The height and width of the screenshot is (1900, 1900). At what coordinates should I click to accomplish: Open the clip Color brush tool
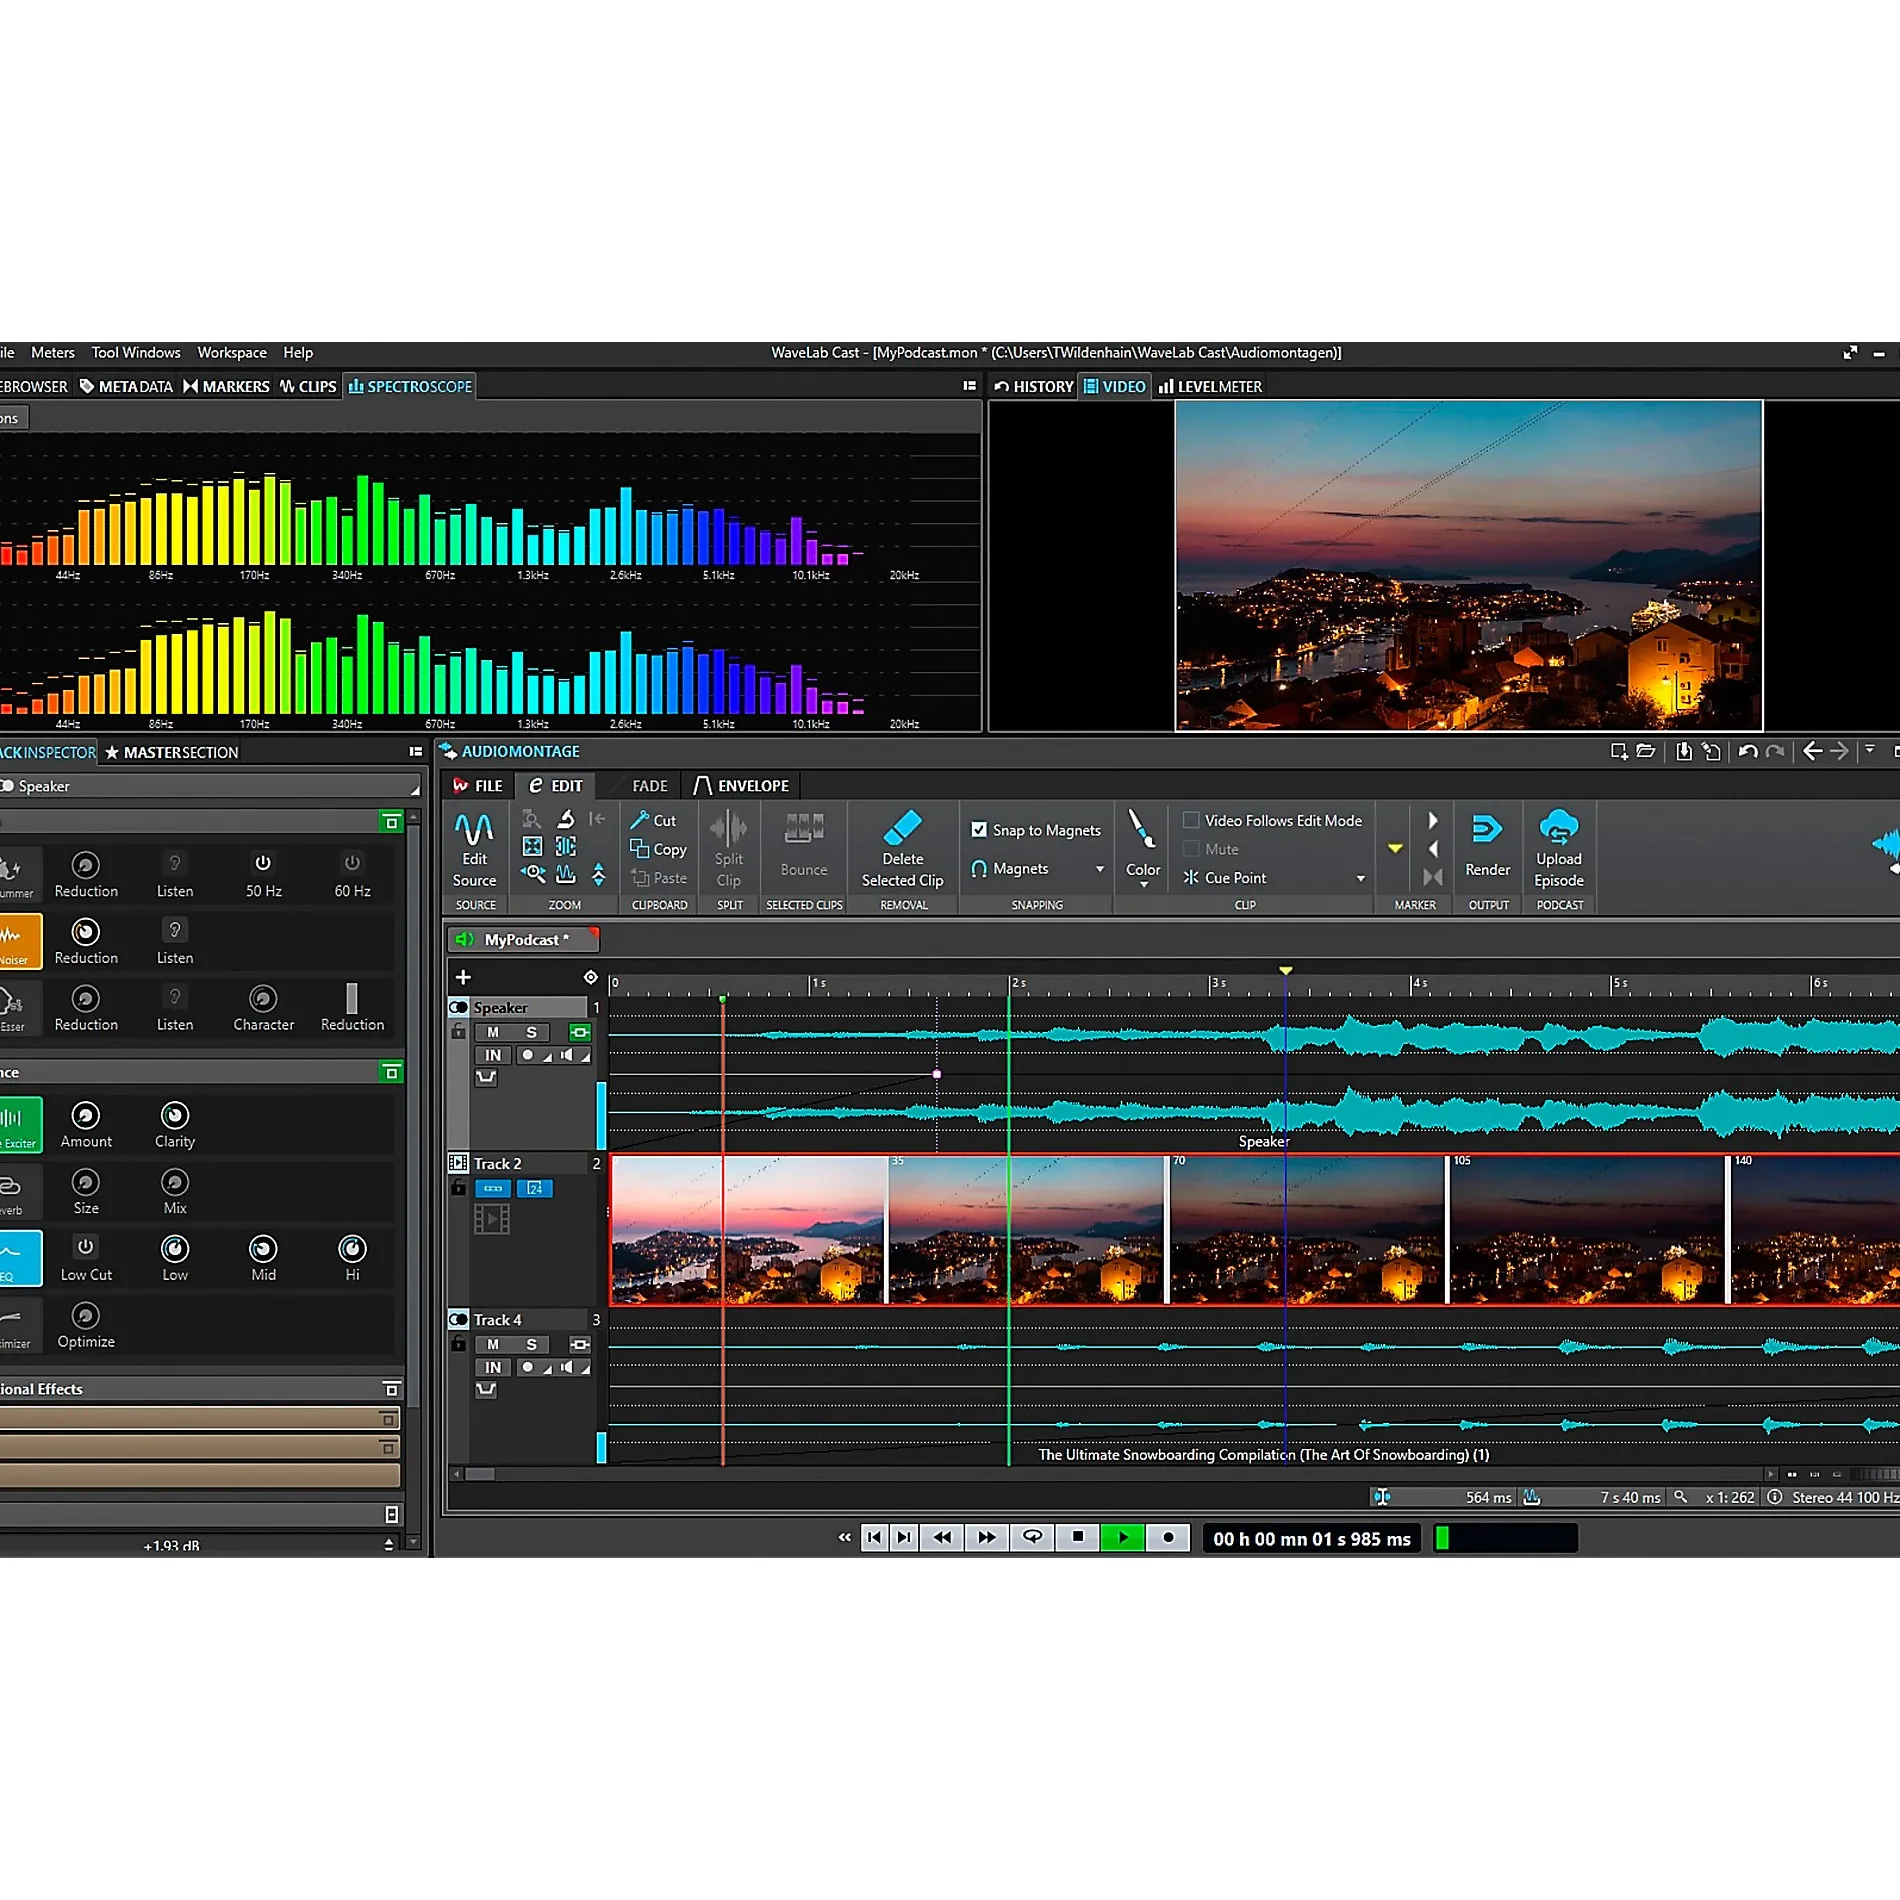1141,830
